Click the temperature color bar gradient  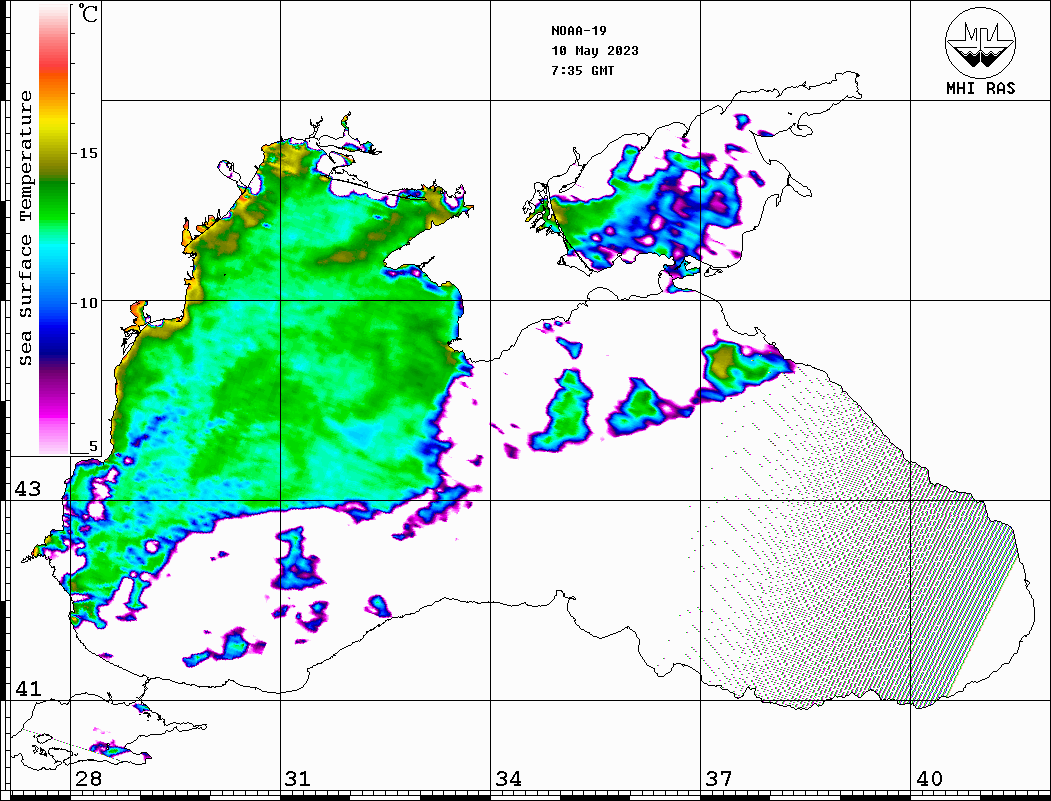pyautogui.click(x=54, y=230)
